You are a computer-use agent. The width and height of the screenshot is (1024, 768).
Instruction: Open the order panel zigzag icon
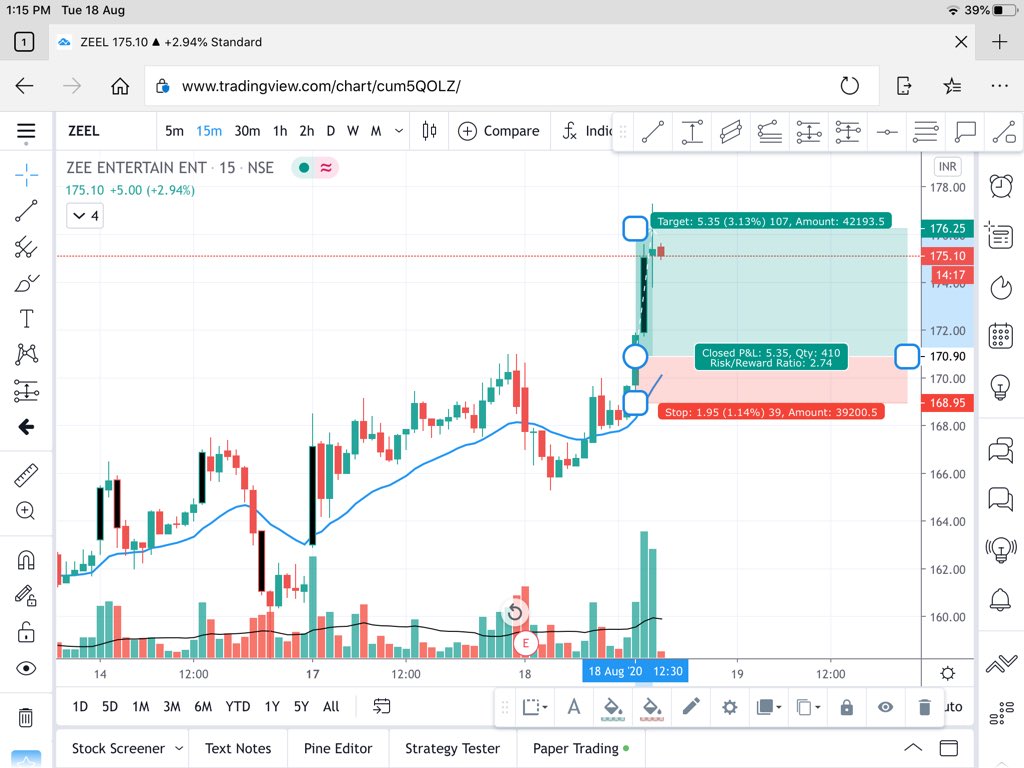point(1002,663)
